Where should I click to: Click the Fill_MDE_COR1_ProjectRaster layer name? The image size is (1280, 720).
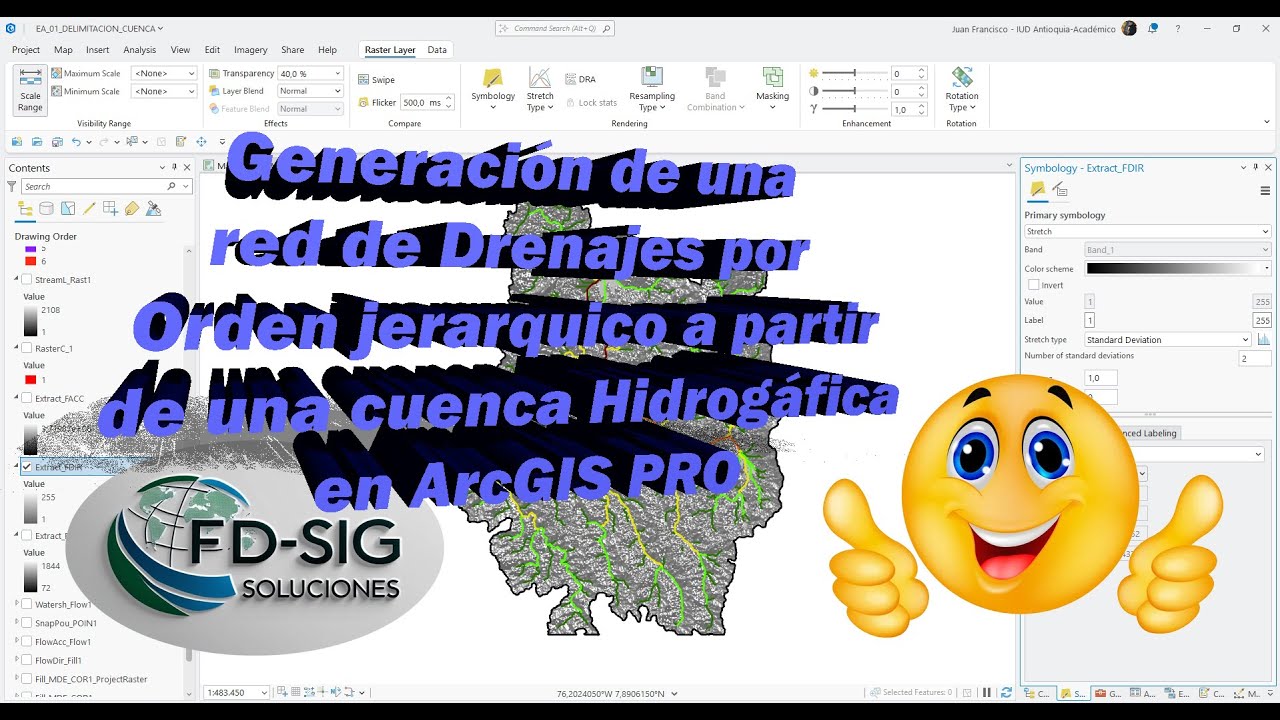(x=91, y=679)
